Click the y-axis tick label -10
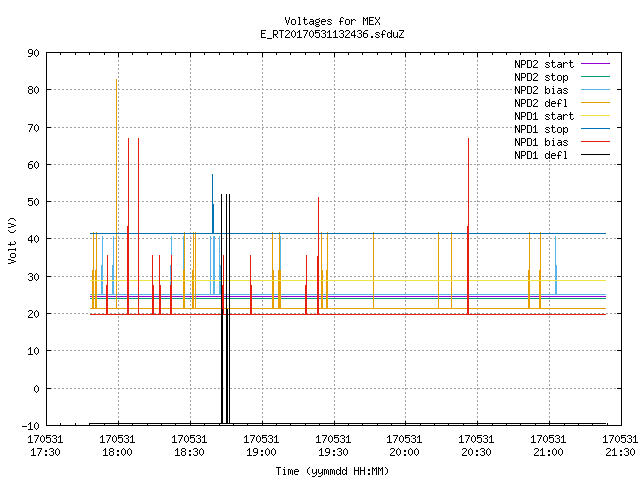The image size is (640, 480). pyautogui.click(x=31, y=426)
